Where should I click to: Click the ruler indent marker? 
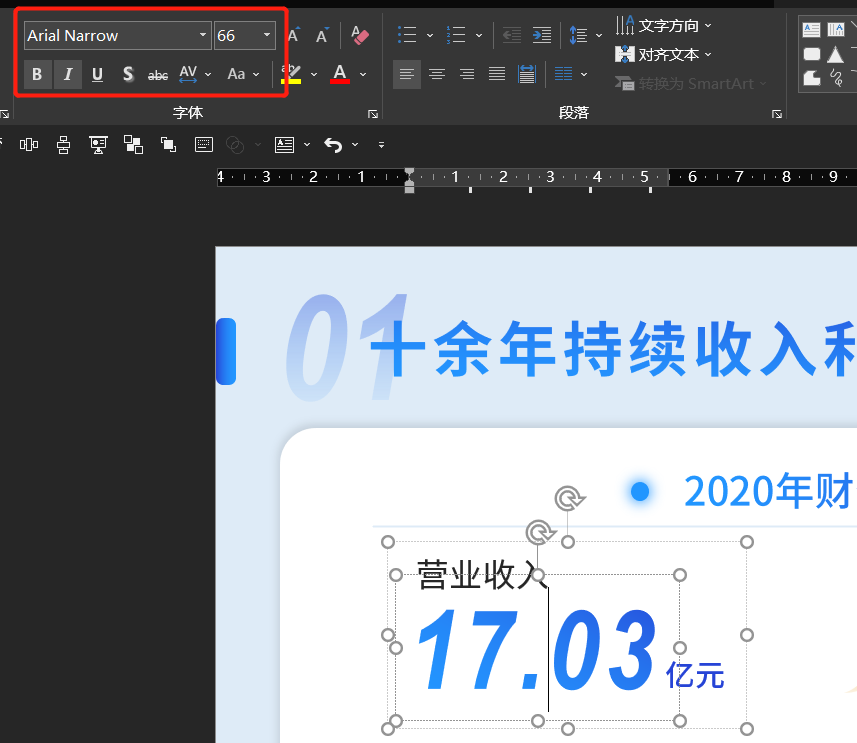coord(409,180)
